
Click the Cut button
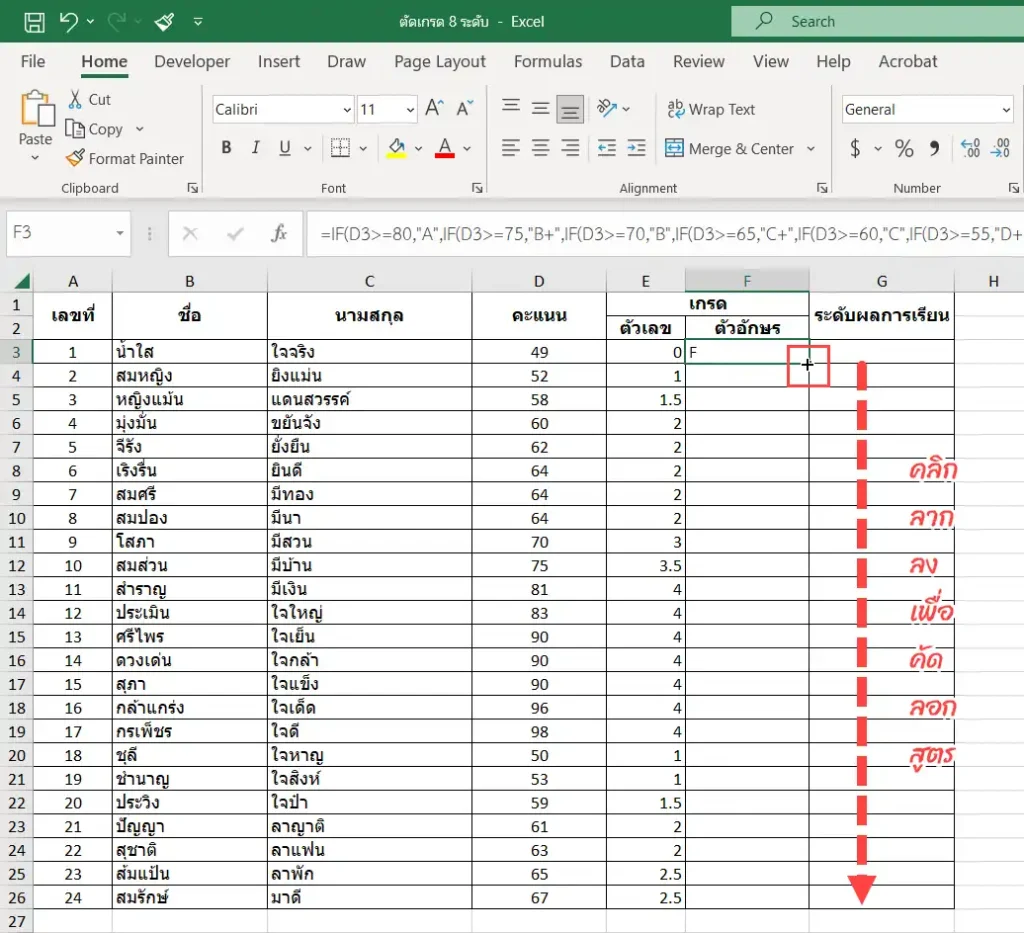[89, 99]
